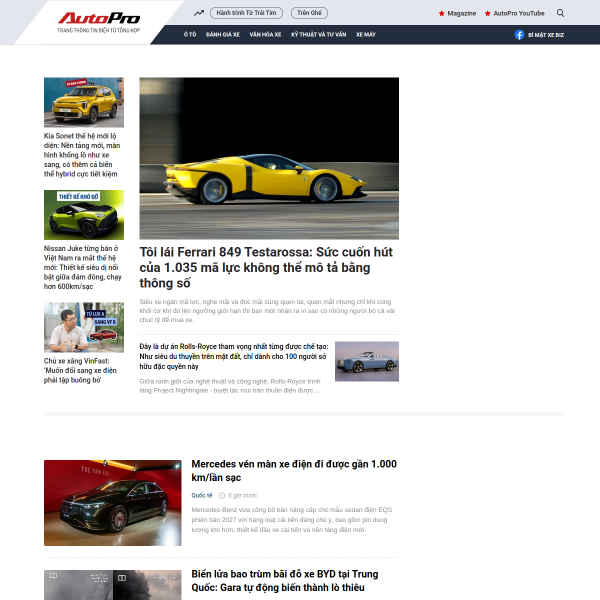Click the clock icon beside 6 giờ trước
600x600 pixels.
pyautogui.click(x=222, y=496)
